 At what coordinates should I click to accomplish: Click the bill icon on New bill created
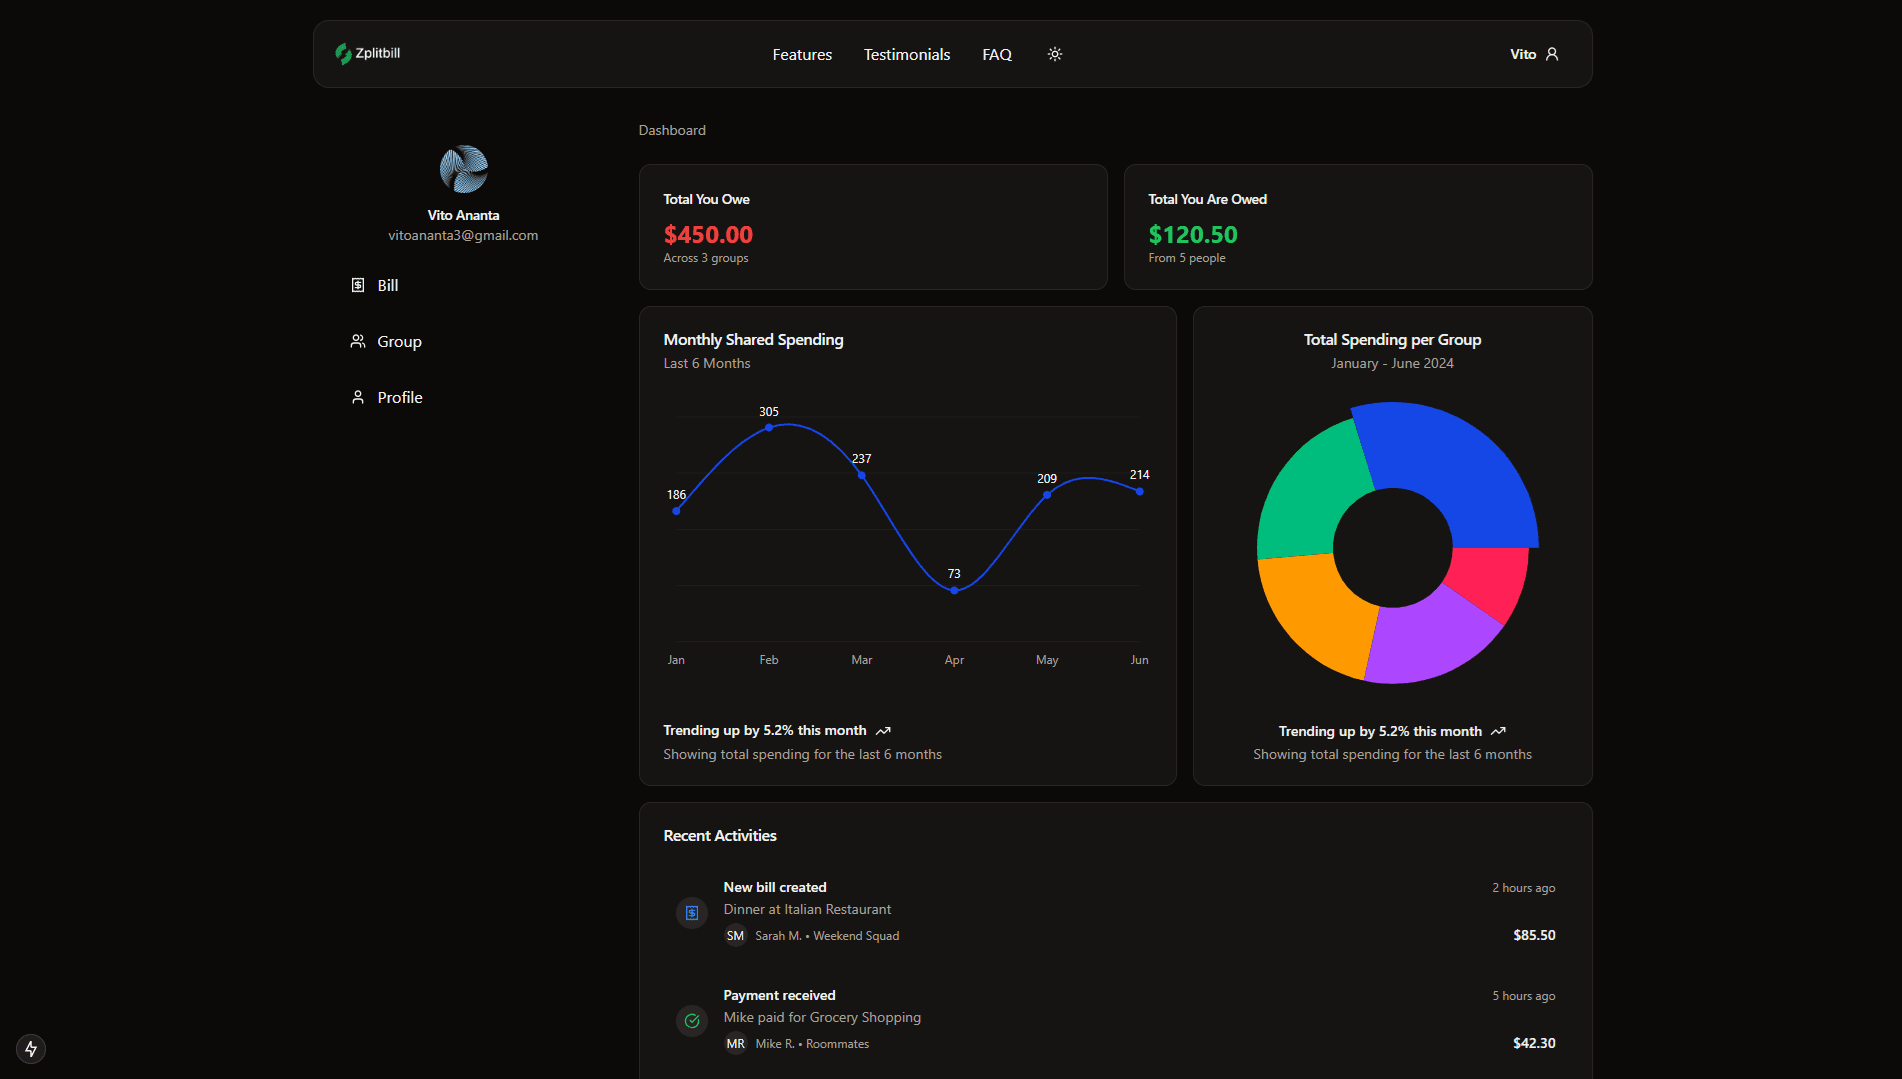click(691, 912)
